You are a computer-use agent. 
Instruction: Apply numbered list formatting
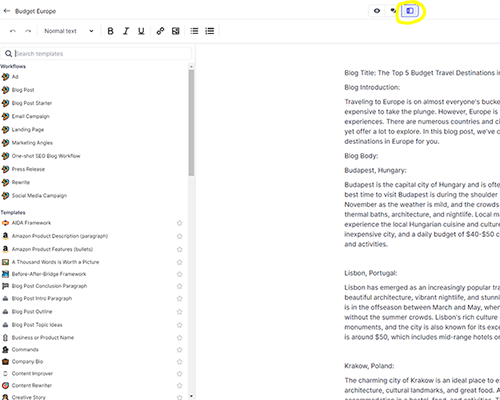[210, 31]
